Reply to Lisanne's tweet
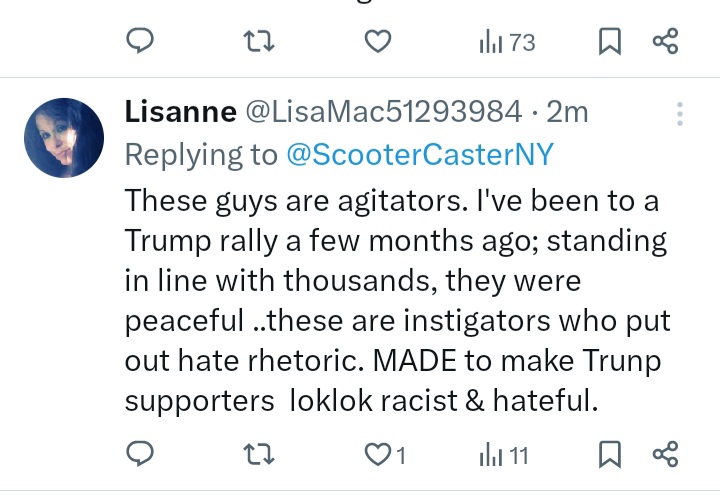The image size is (720, 499). [139, 455]
